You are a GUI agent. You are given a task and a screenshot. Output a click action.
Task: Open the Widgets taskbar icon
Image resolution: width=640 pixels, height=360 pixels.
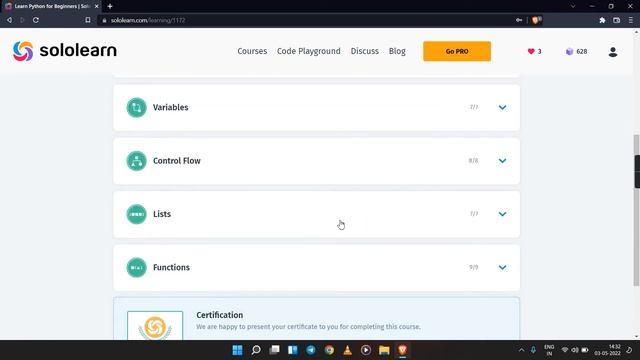(x=293, y=350)
